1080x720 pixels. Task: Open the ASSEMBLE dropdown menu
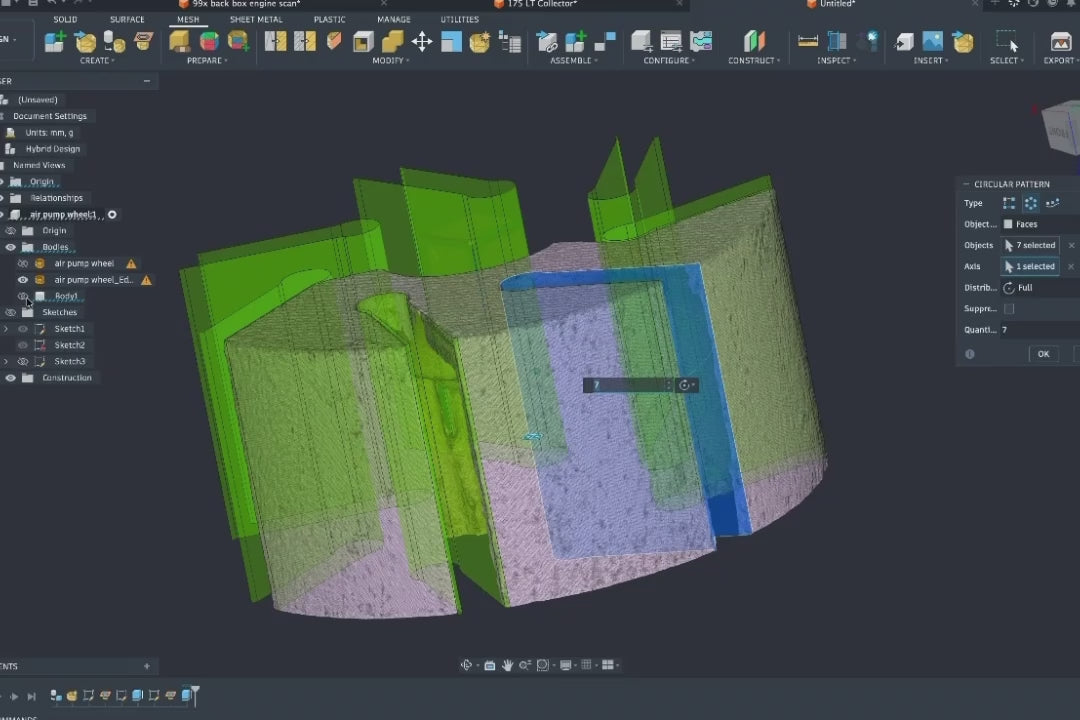pyautogui.click(x=574, y=61)
